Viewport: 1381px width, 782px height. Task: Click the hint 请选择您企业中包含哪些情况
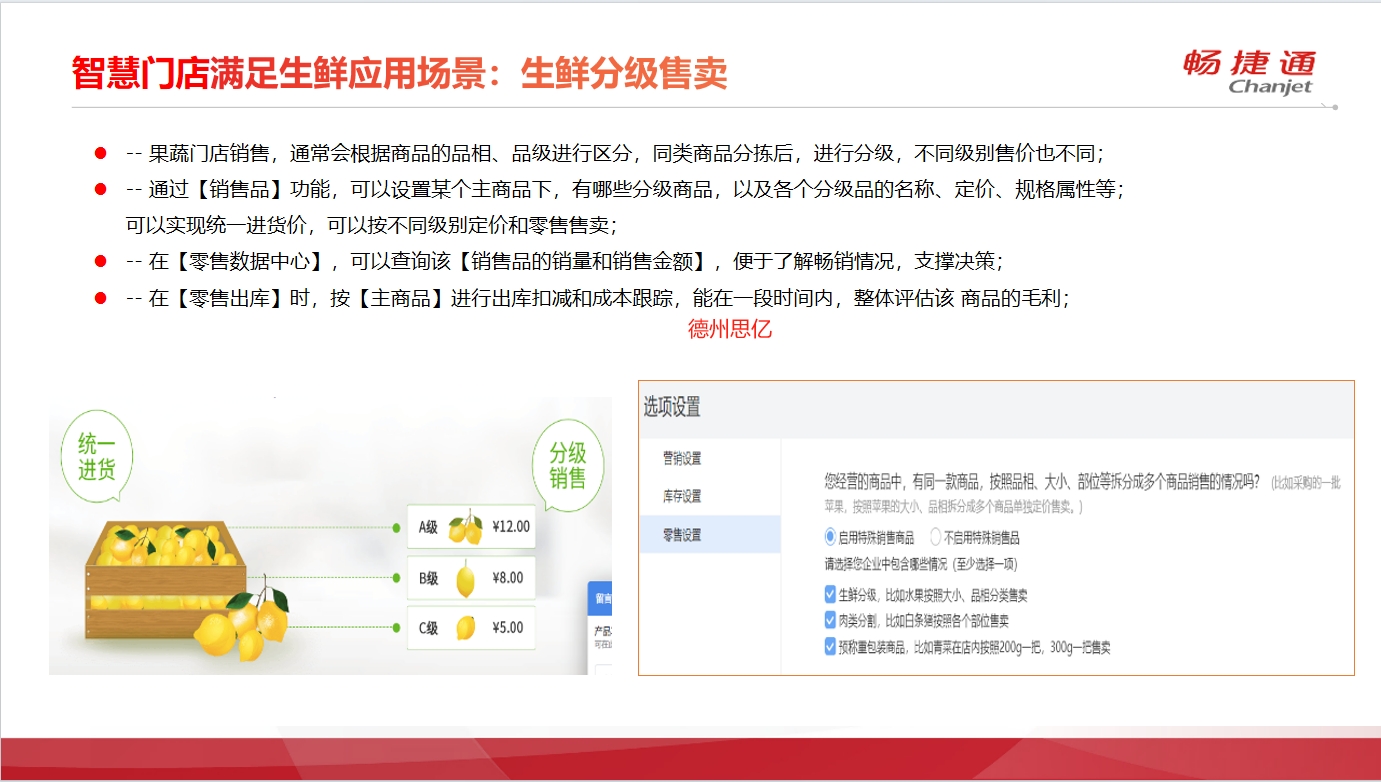pos(921,564)
